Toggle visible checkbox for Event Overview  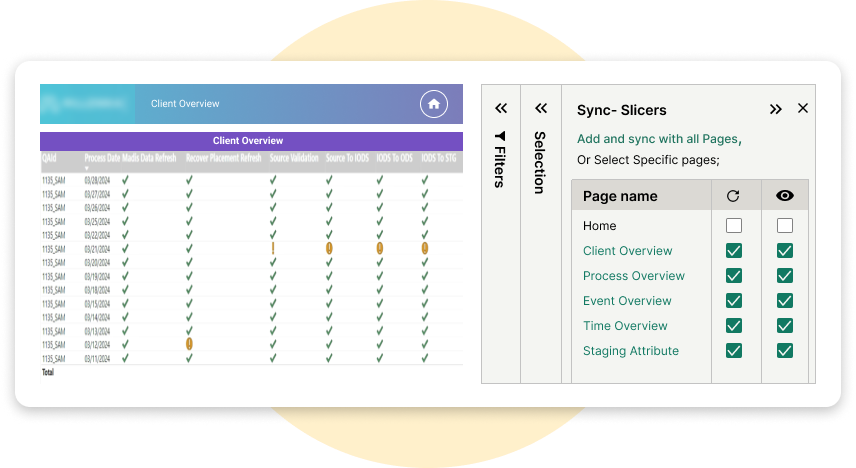(785, 301)
